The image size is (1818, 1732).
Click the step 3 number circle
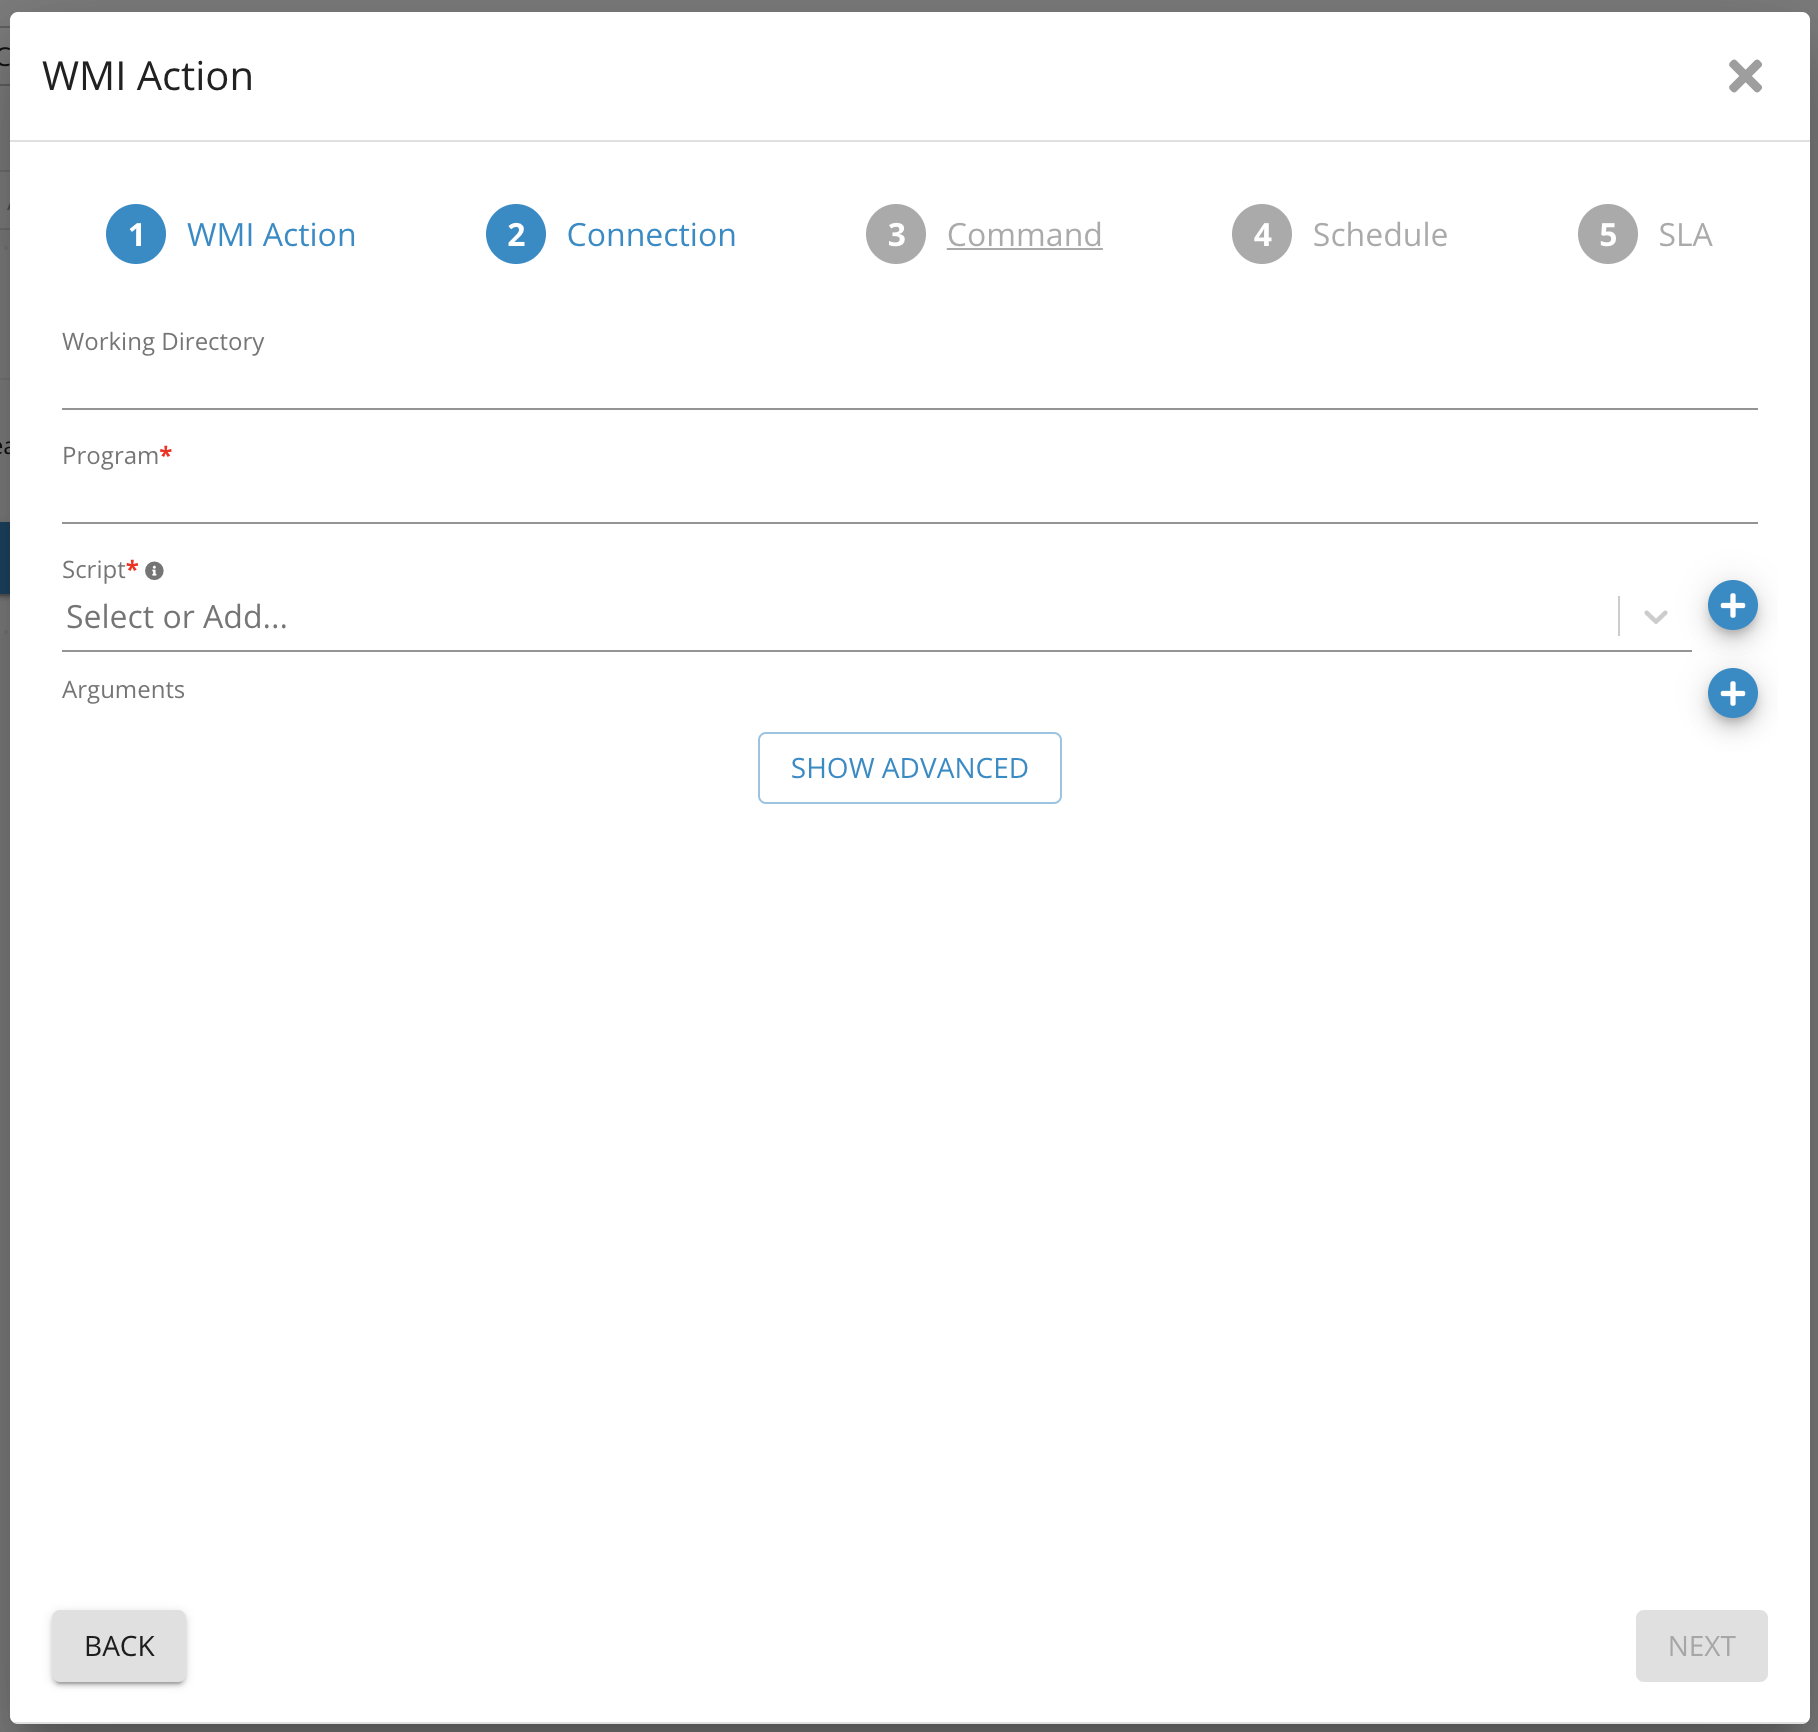896,235
